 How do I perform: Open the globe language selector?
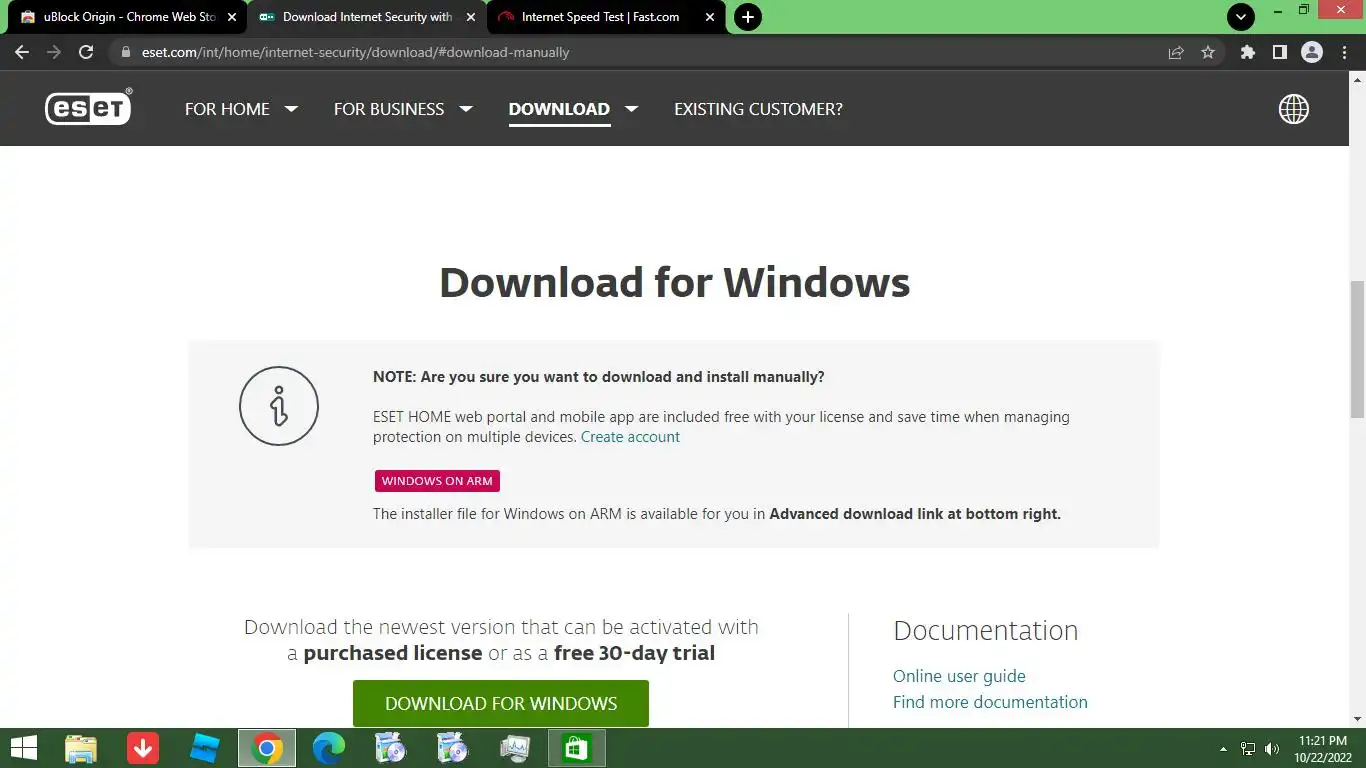pos(1294,109)
